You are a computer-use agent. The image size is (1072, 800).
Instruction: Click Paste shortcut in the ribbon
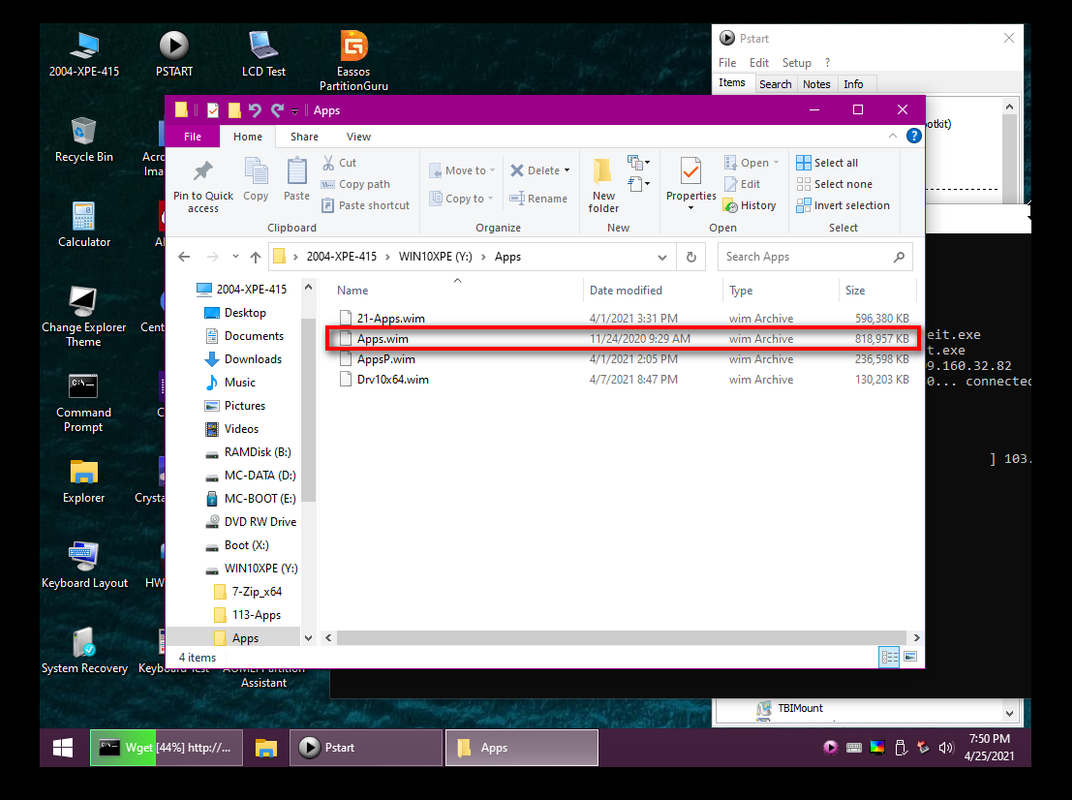click(x=366, y=205)
